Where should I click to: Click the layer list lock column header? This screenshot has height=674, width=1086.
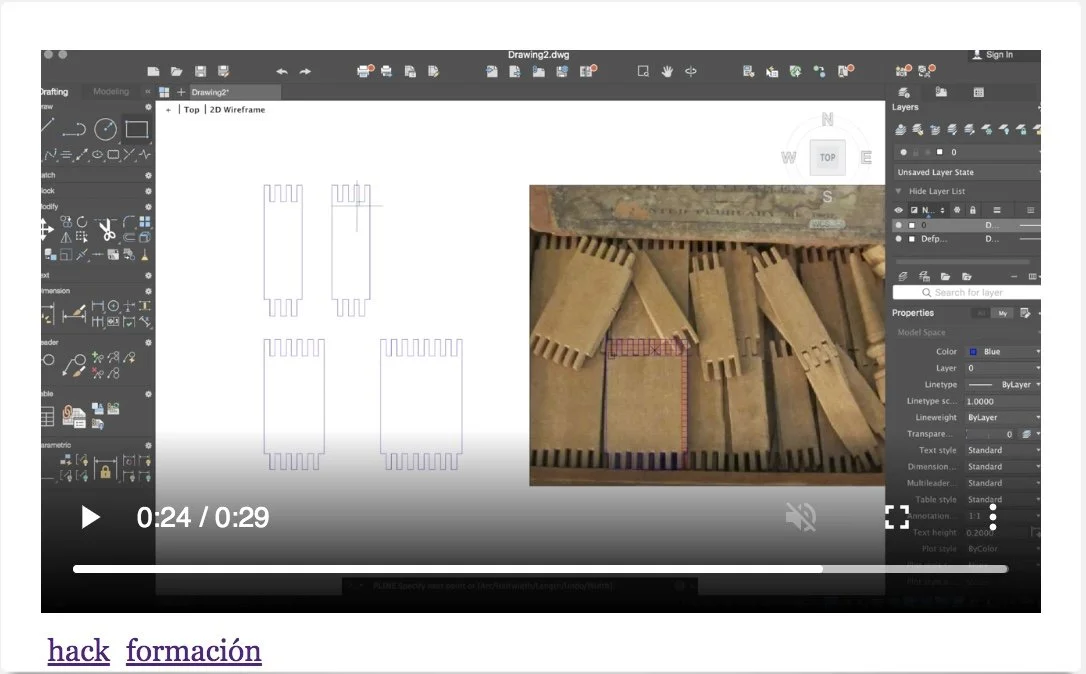(x=973, y=210)
